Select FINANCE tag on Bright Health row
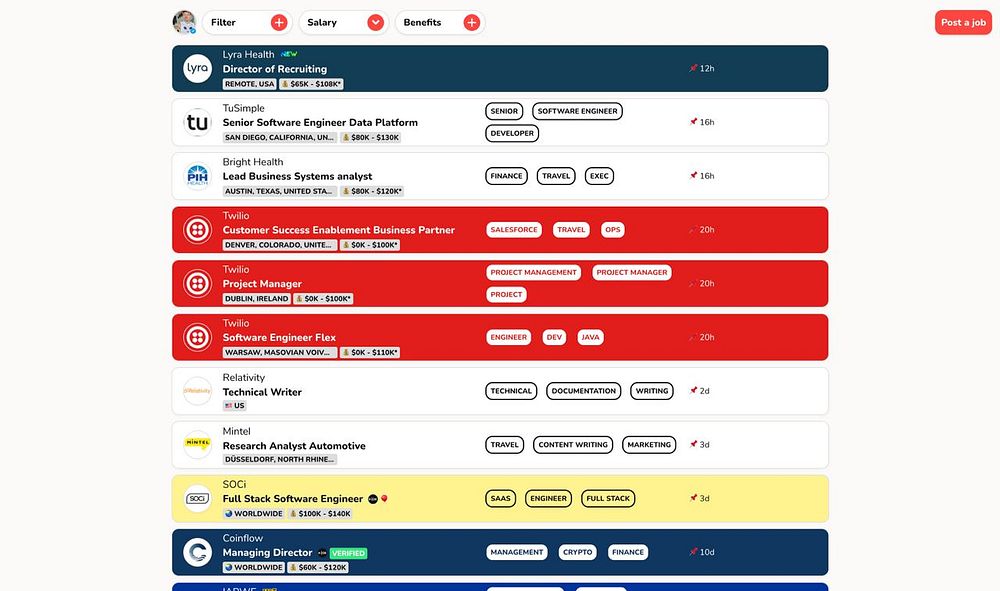The image size is (1000, 591). point(506,176)
